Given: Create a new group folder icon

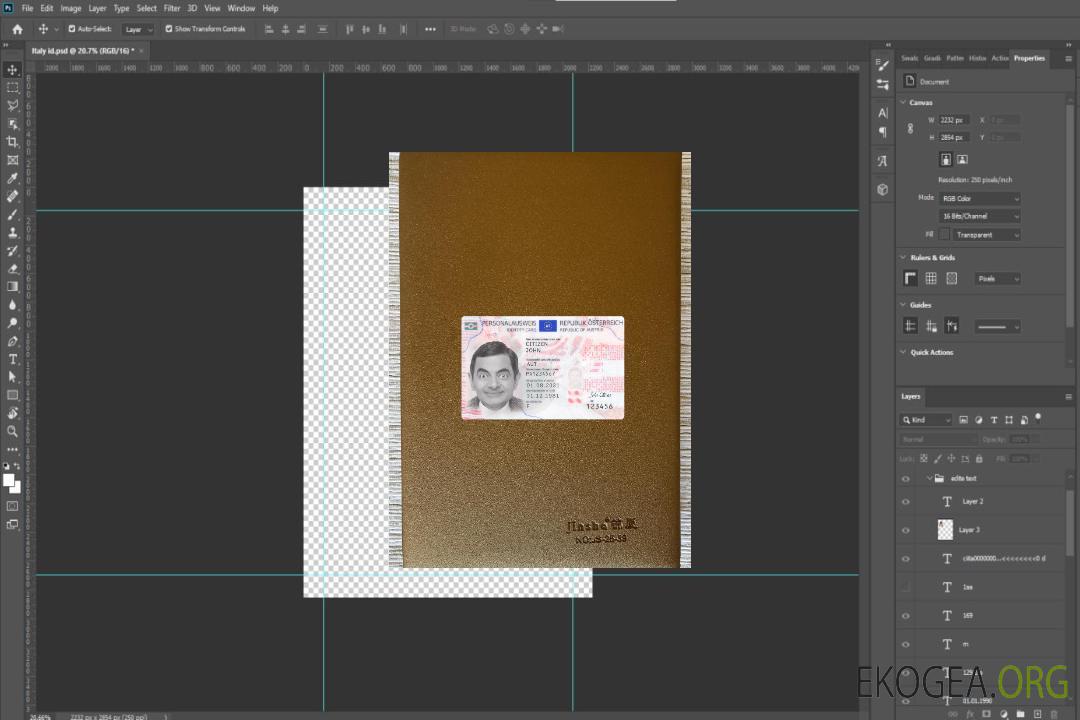Looking at the screenshot, I should [1020, 714].
